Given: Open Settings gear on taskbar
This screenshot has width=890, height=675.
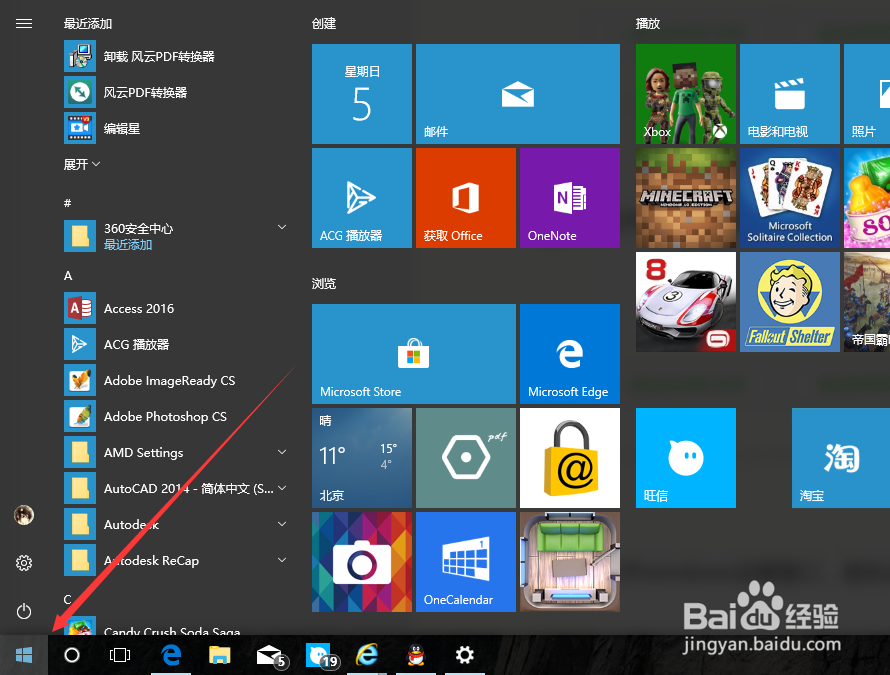Looking at the screenshot, I should [465, 655].
